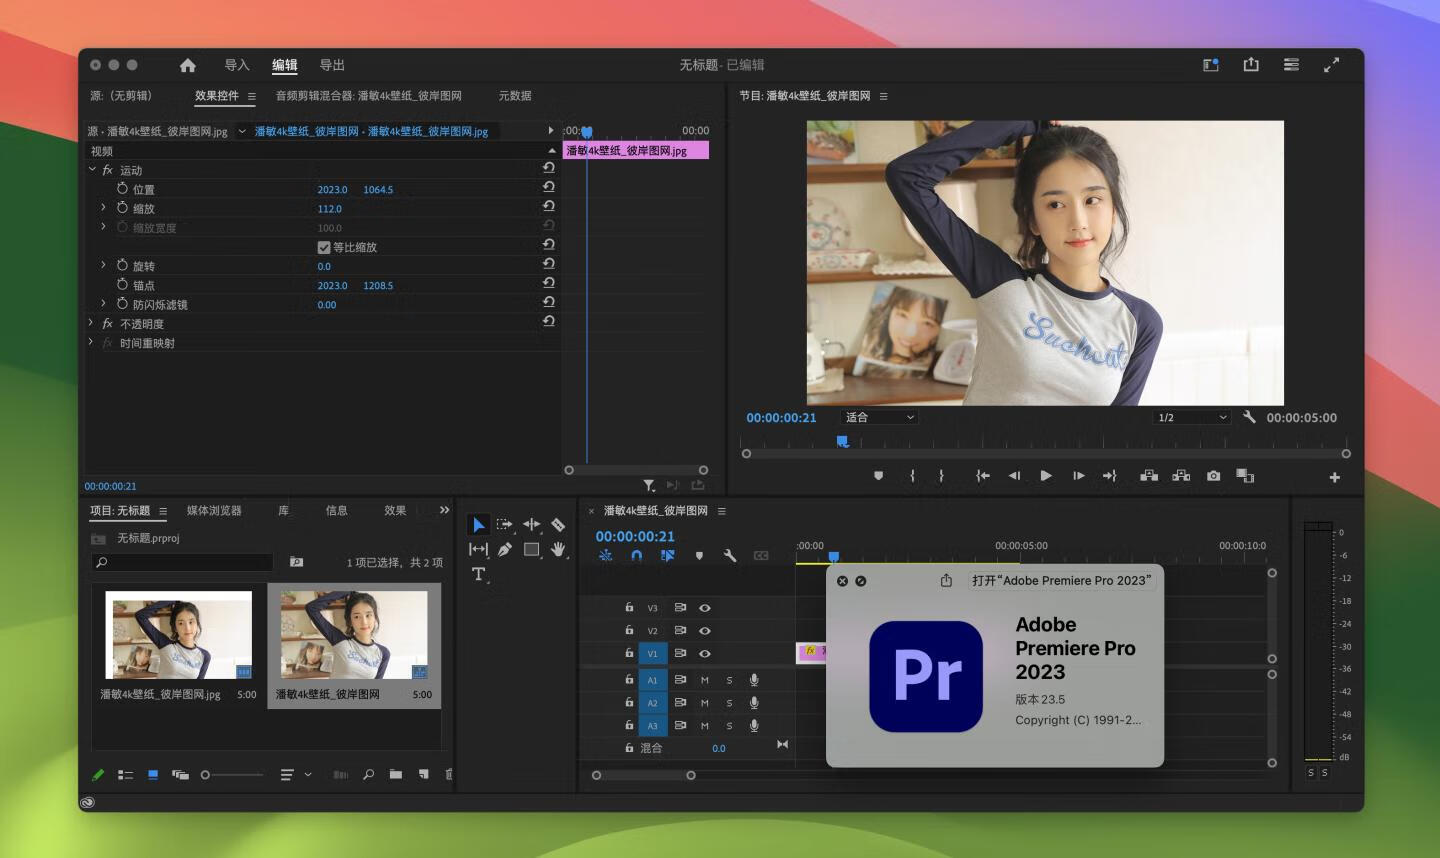Select the Slip tool

click(x=478, y=549)
